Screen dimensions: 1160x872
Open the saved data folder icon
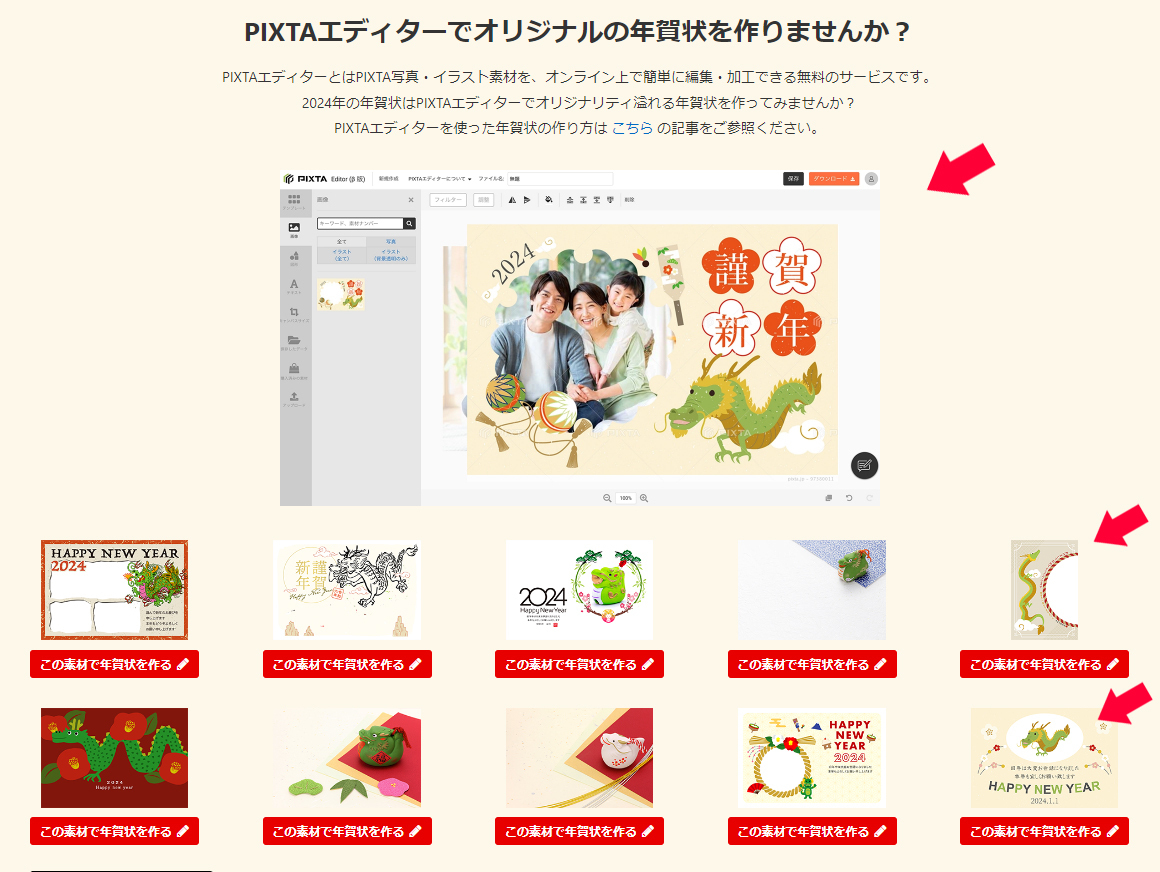coord(294,341)
